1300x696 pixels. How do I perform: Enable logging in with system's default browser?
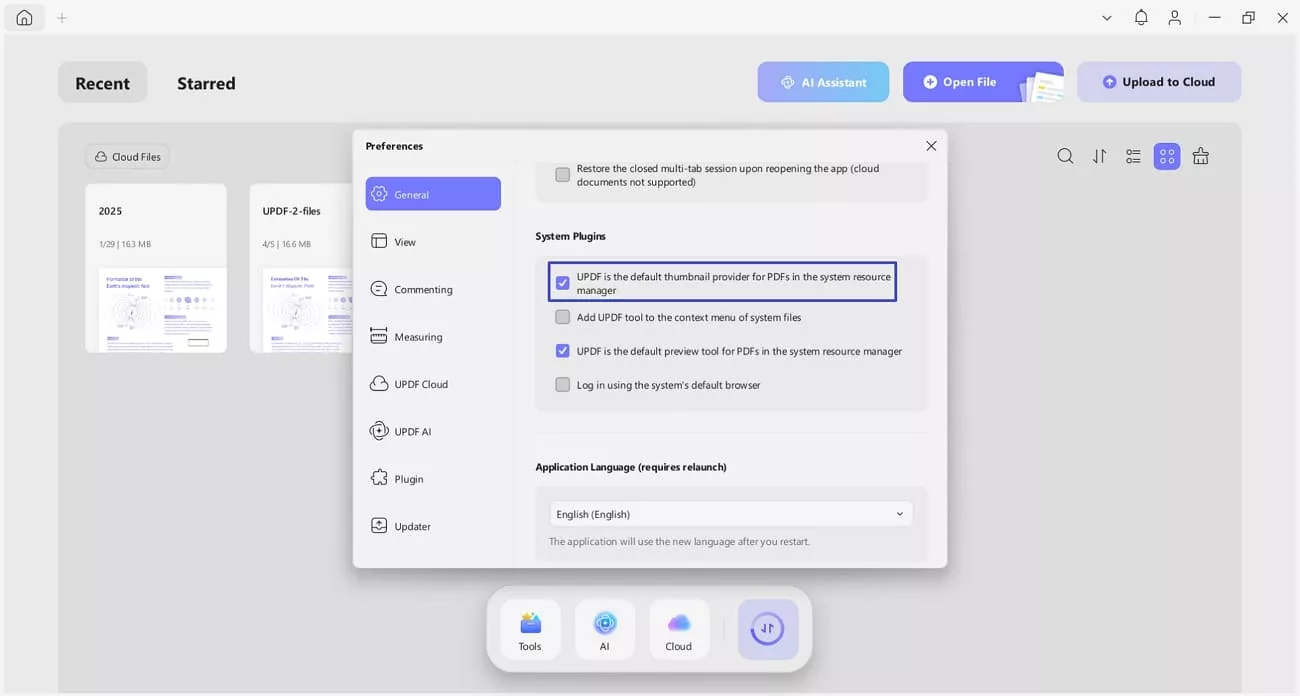coord(562,384)
